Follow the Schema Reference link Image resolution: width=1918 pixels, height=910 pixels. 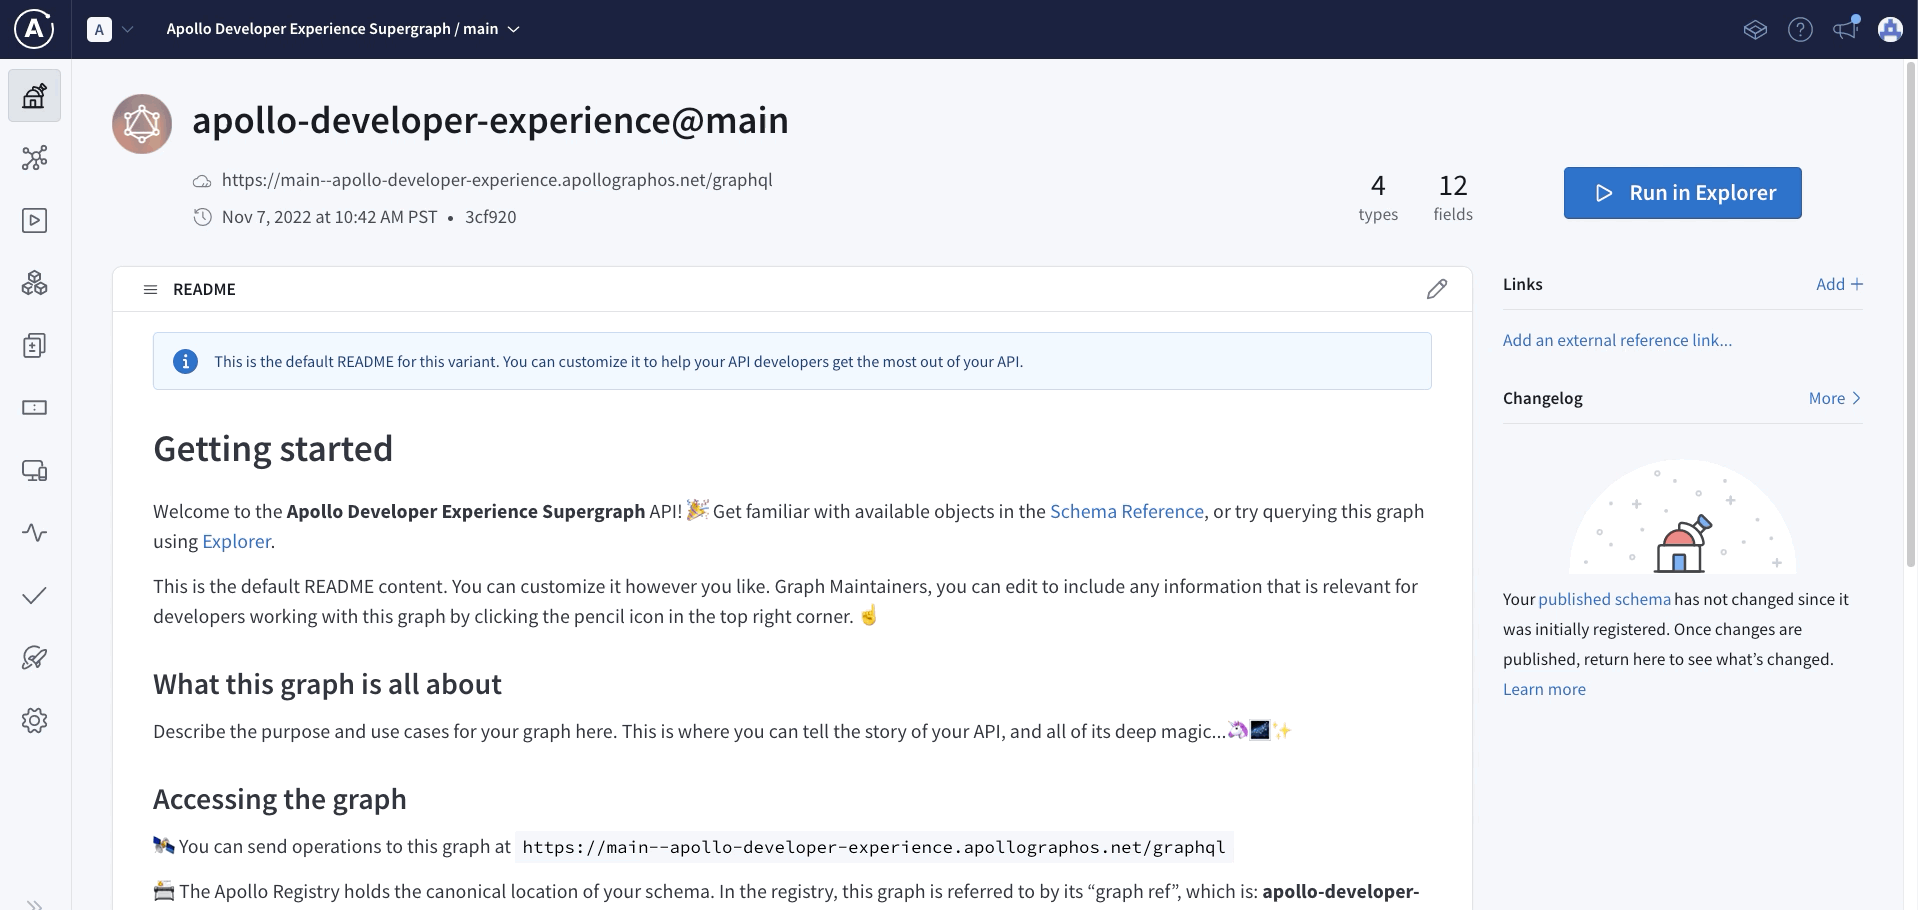point(1127,511)
